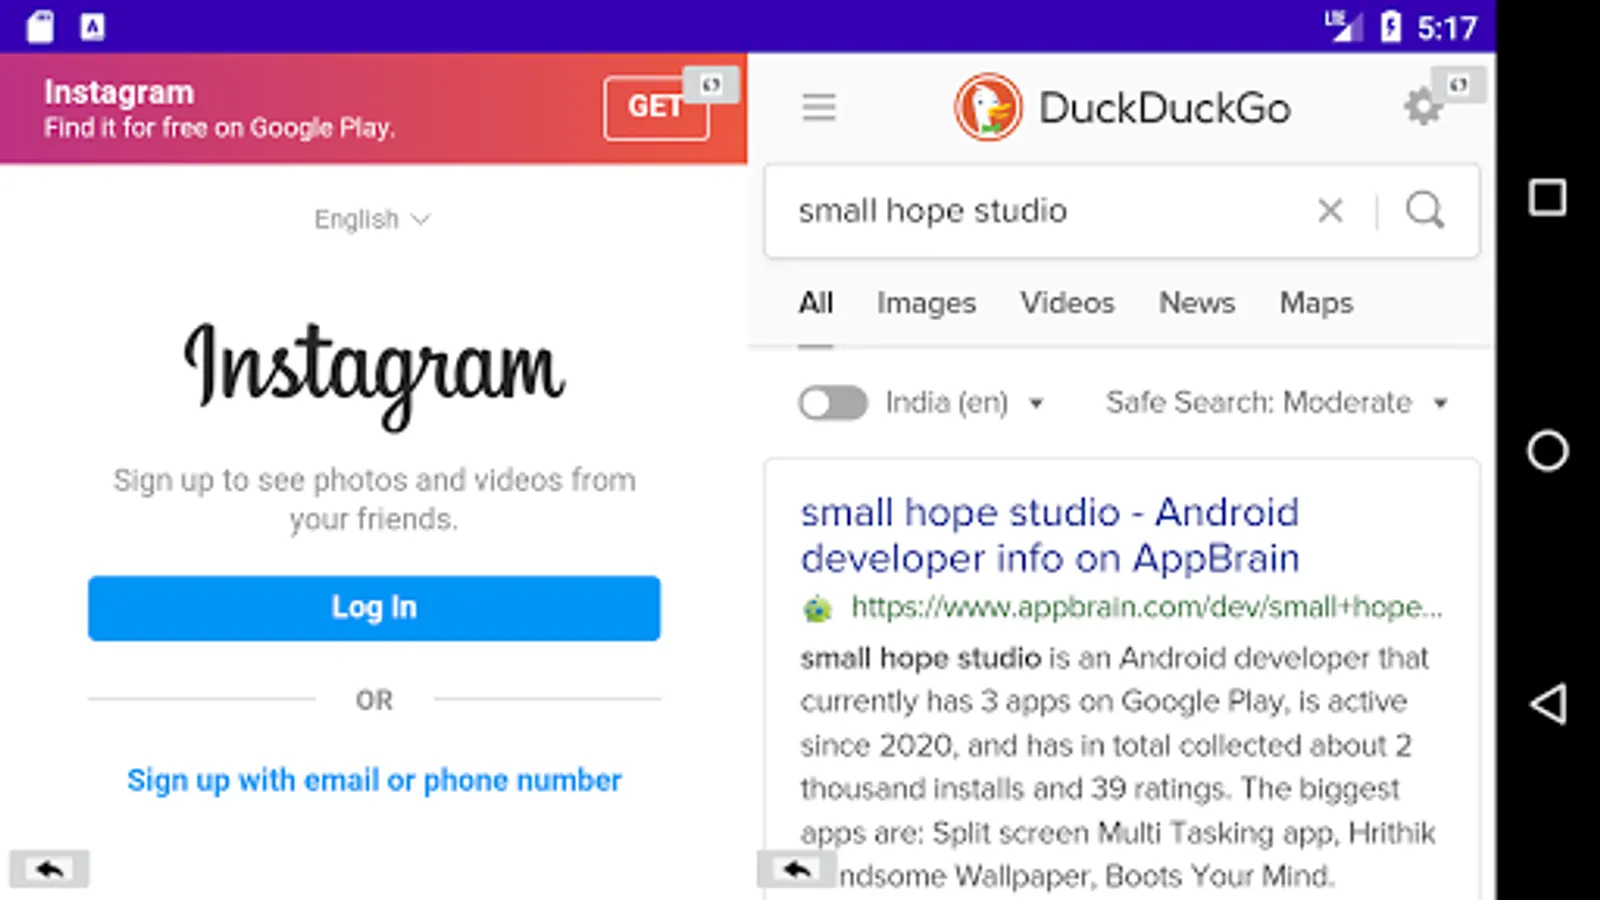Click Sign up with email or phone number

374,780
